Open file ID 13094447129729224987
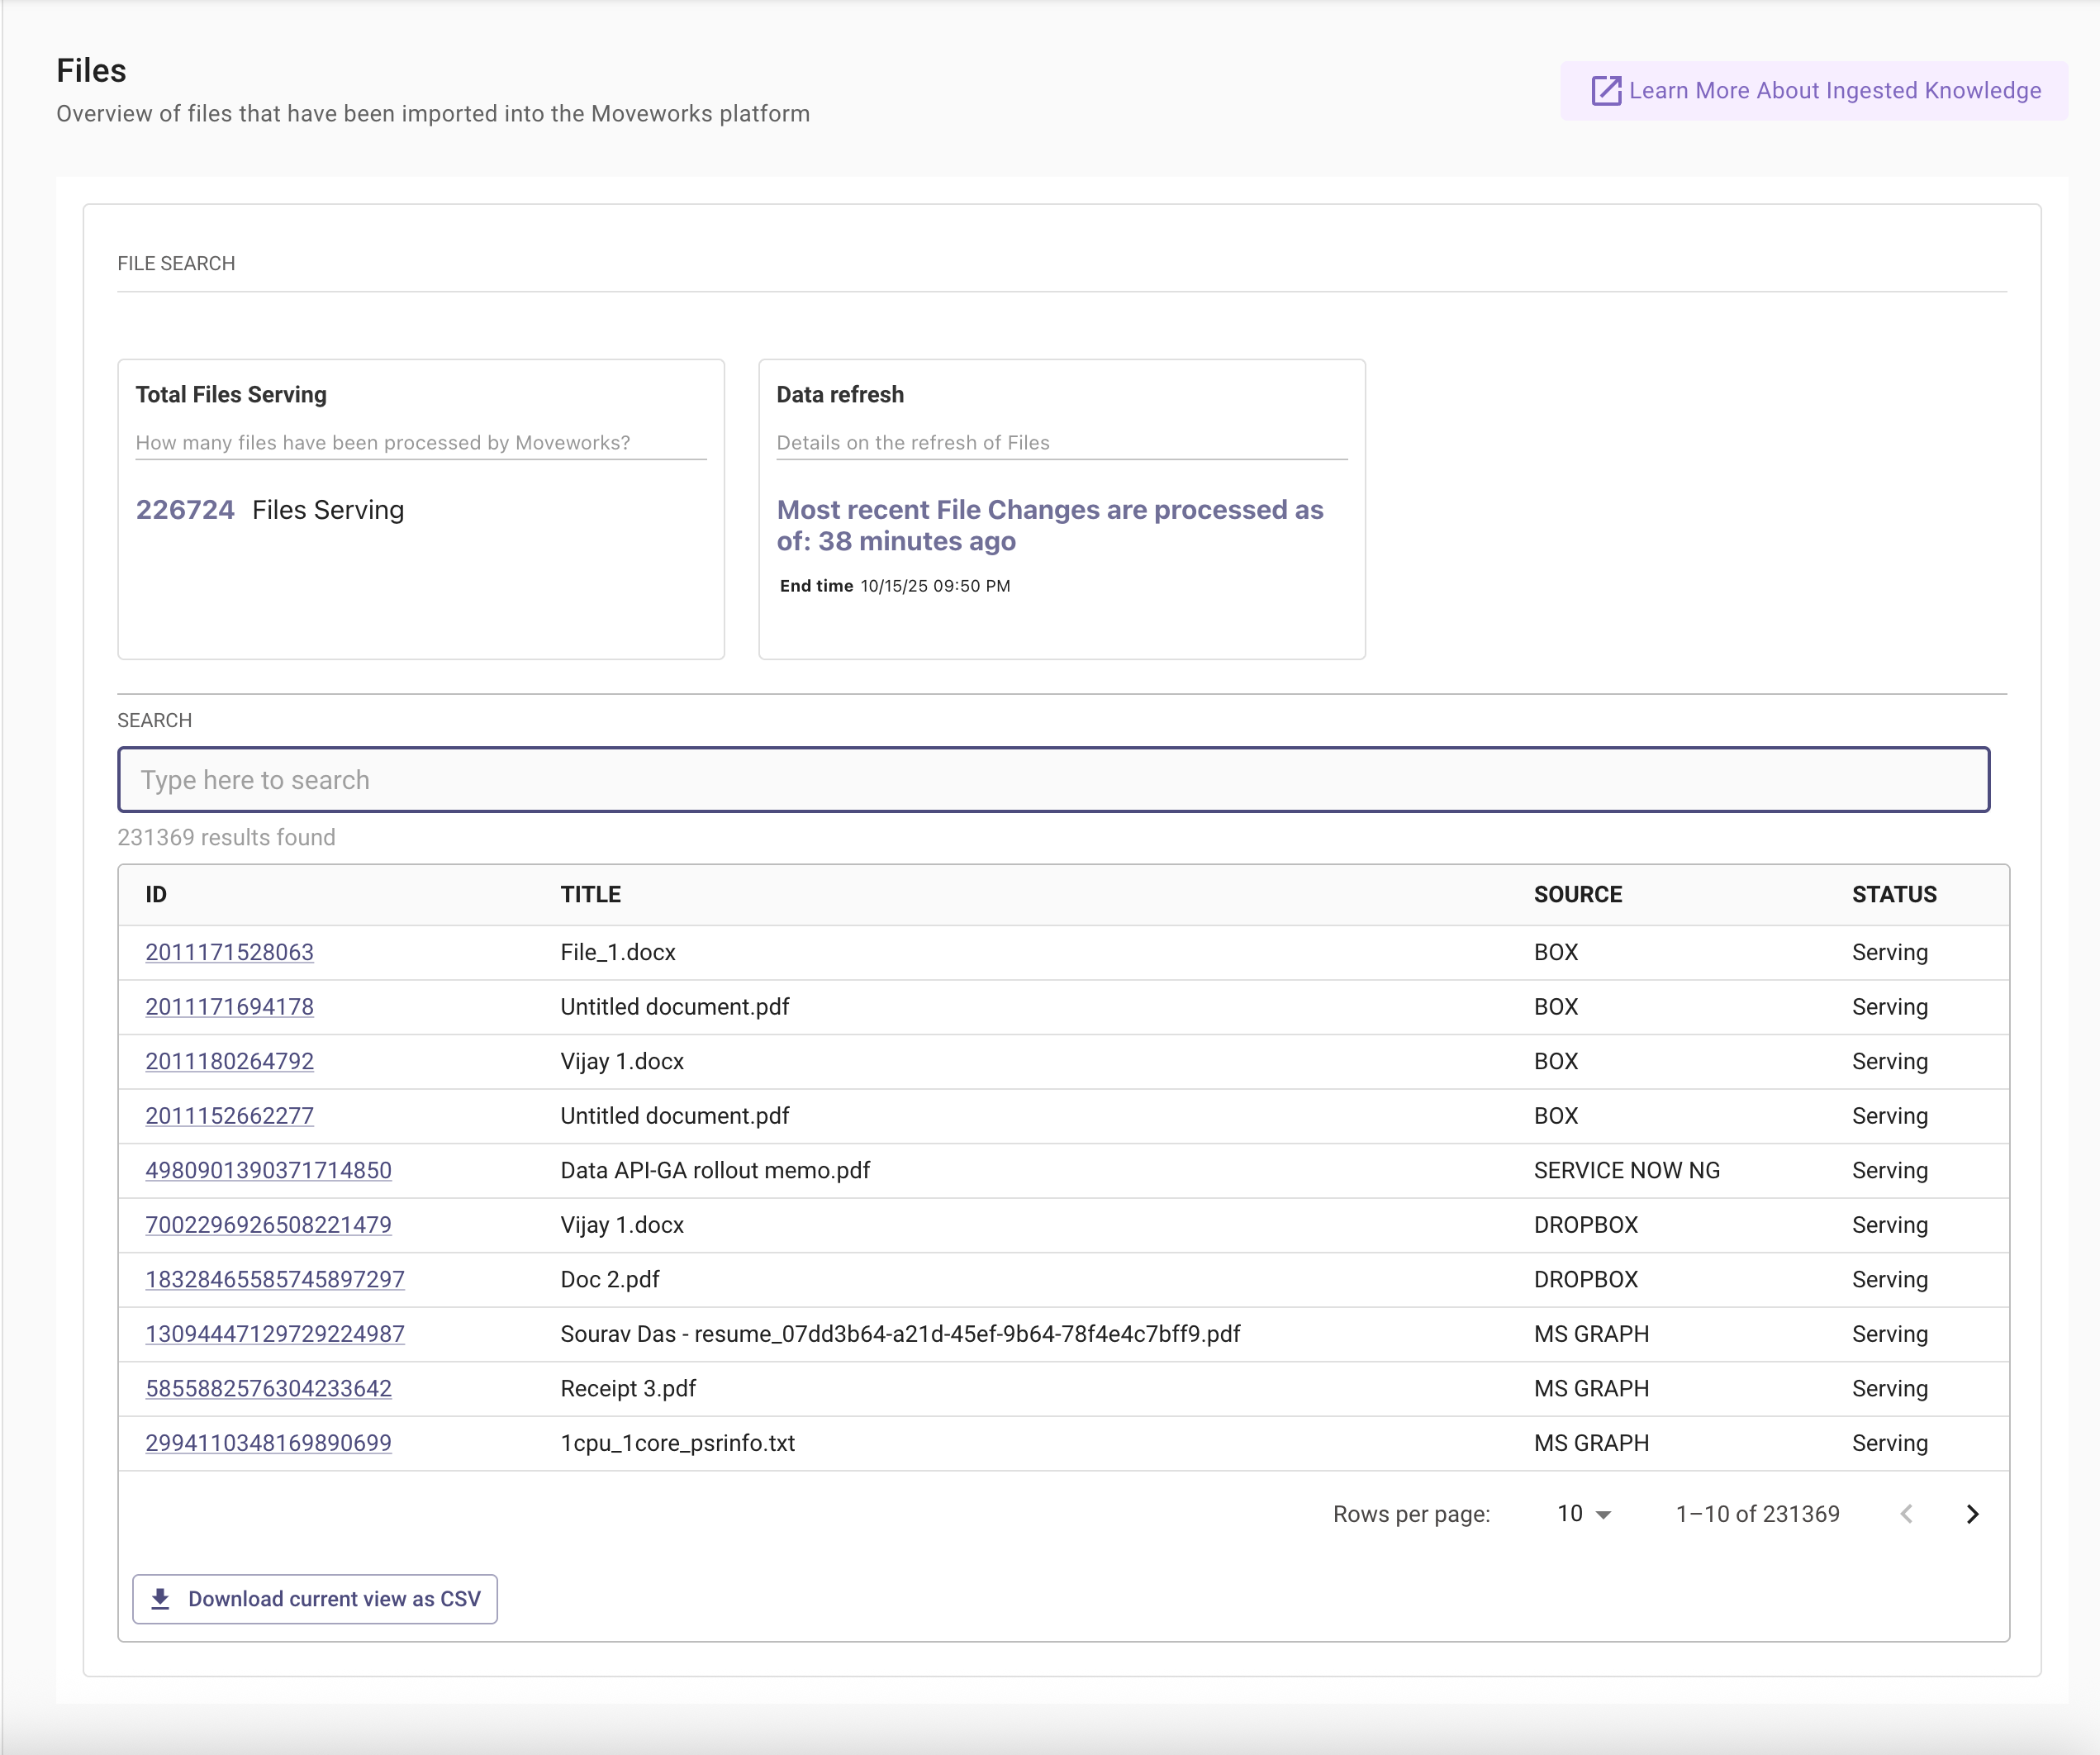 (x=275, y=1334)
